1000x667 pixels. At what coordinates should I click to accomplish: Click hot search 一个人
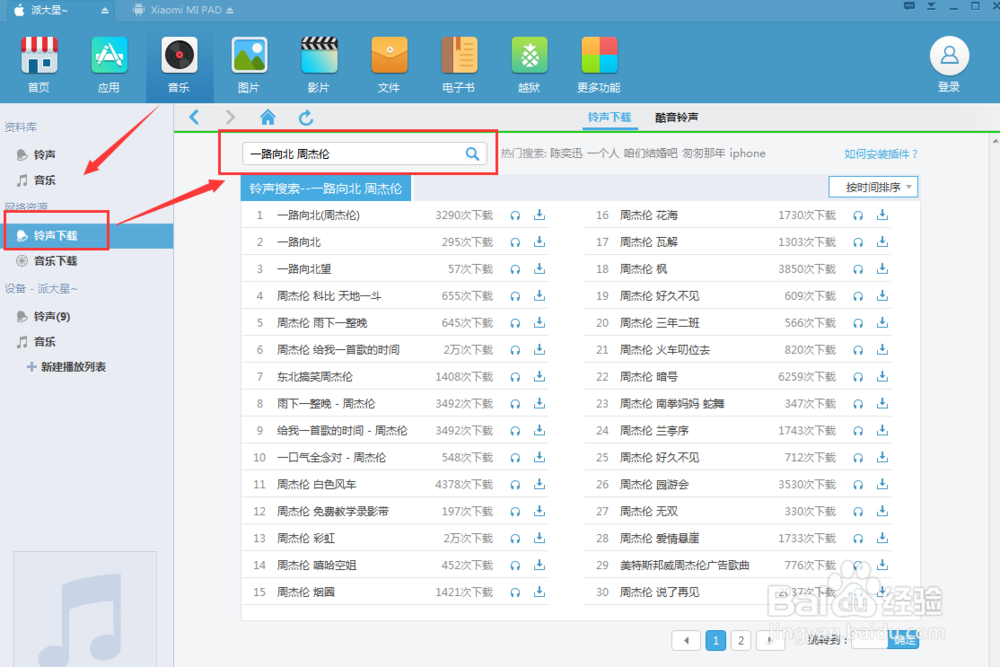coord(603,154)
